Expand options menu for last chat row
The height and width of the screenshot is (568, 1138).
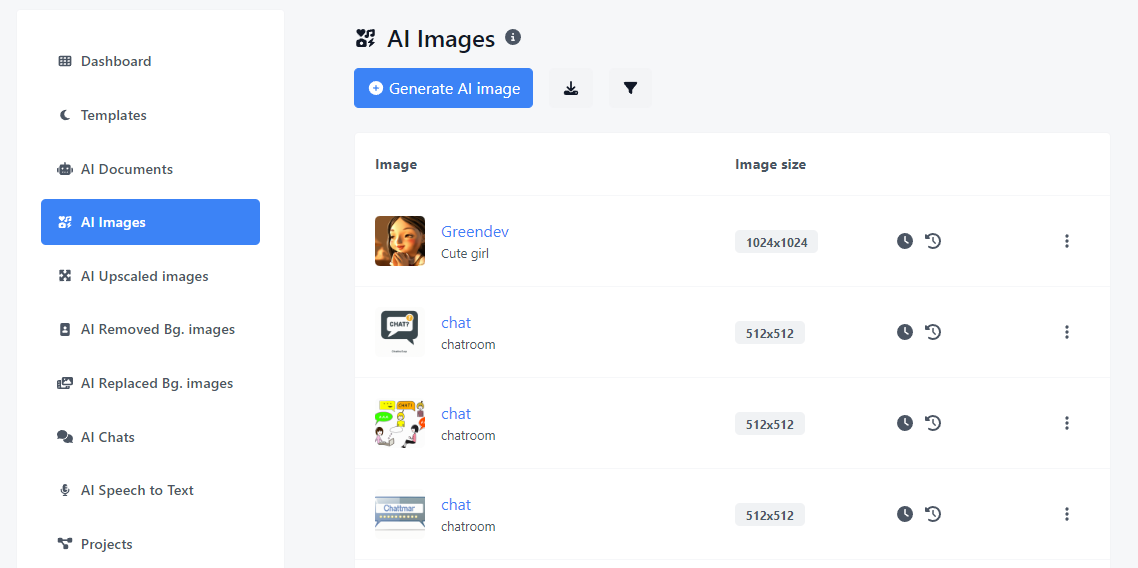(1067, 514)
